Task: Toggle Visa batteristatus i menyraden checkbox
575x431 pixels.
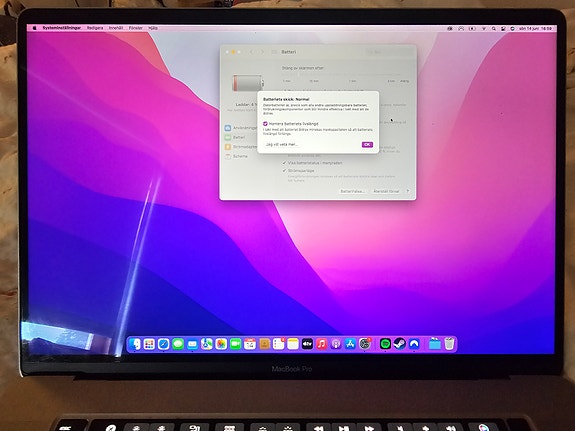Action: [284, 163]
